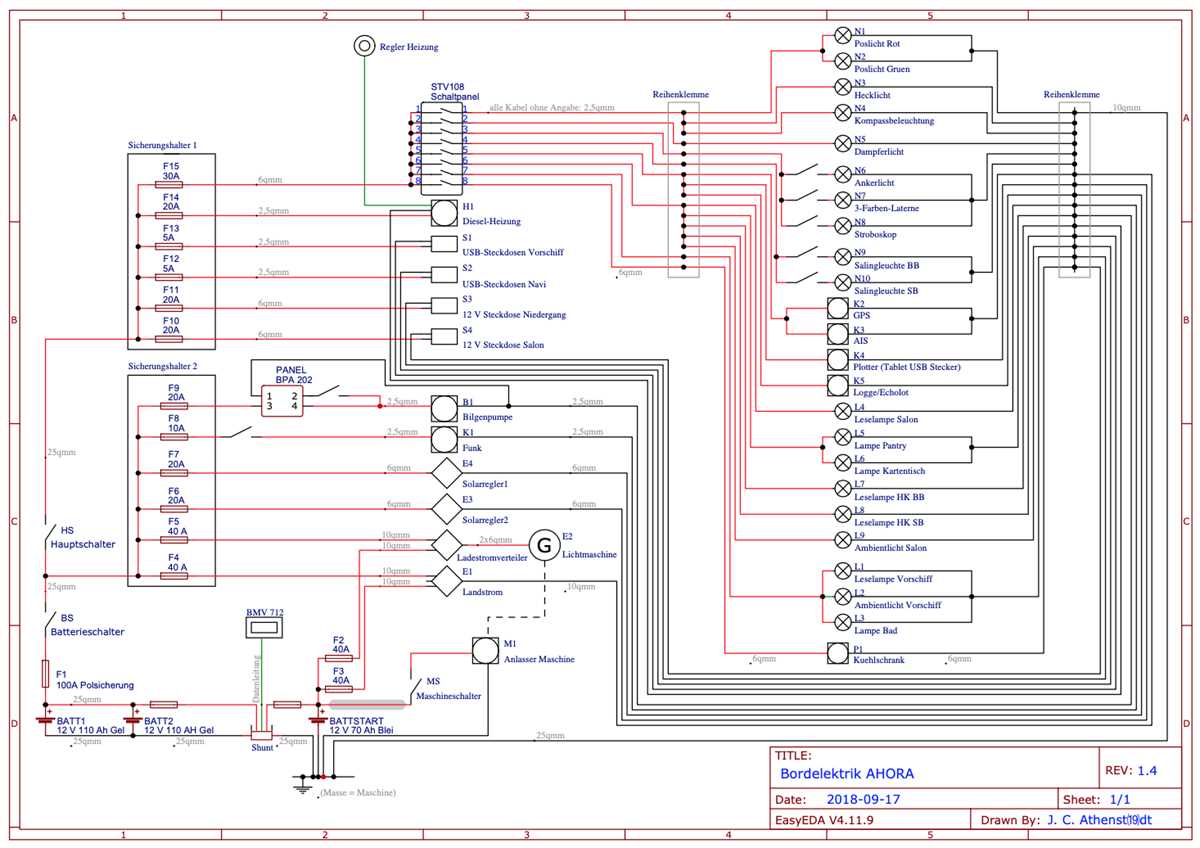Select the F2 40A fuse symbol

click(x=341, y=658)
